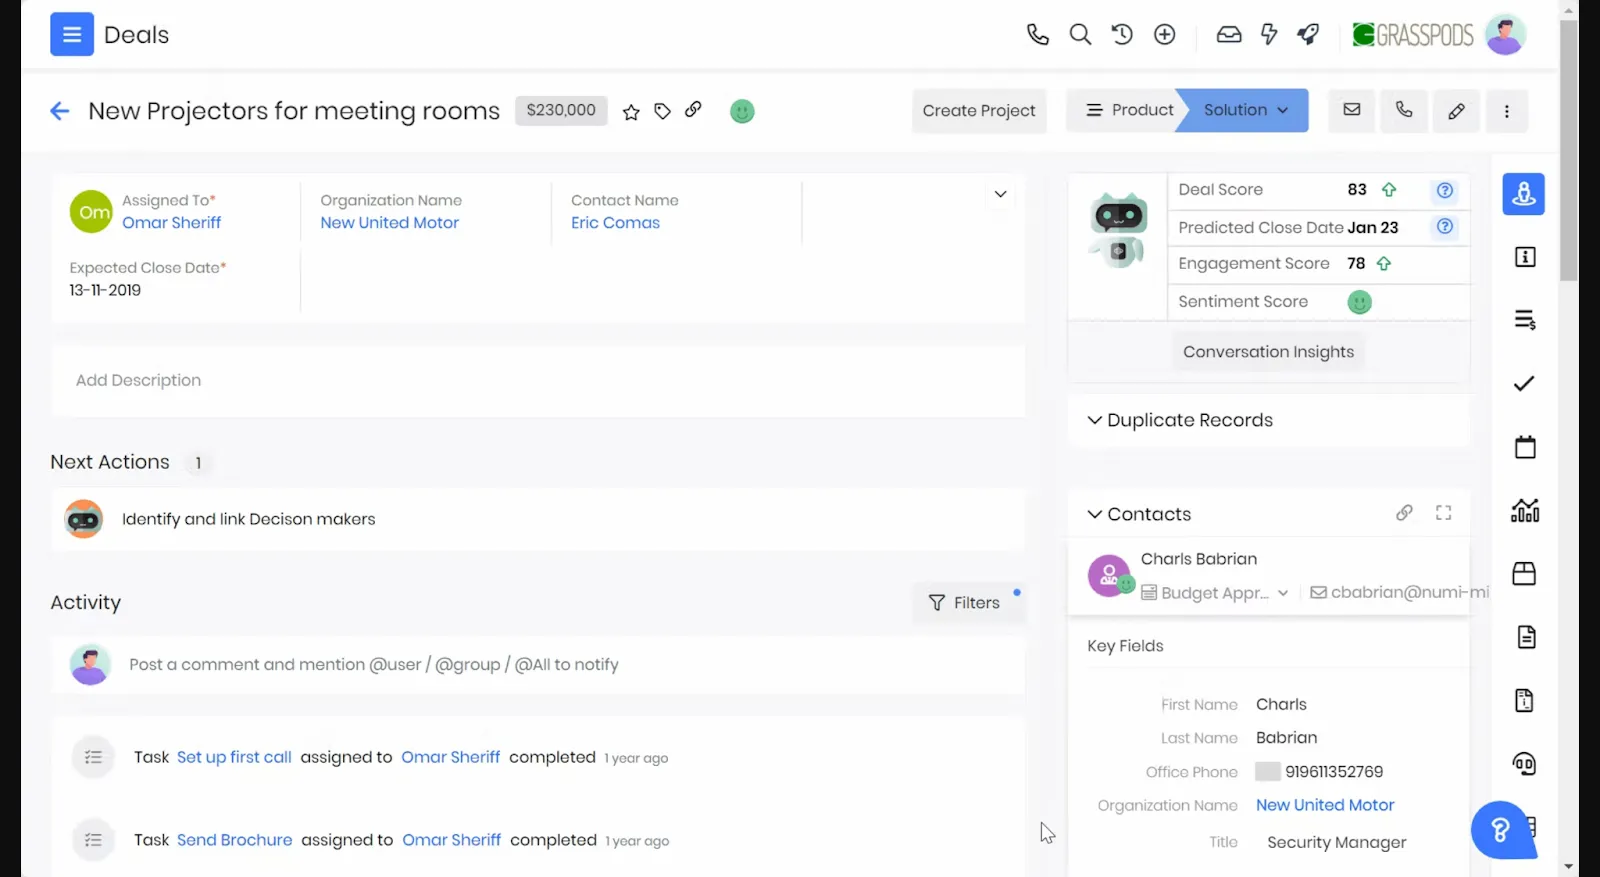Screen dimensions: 1600x877
Task: Click Create Project button
Action: [x=979, y=111]
